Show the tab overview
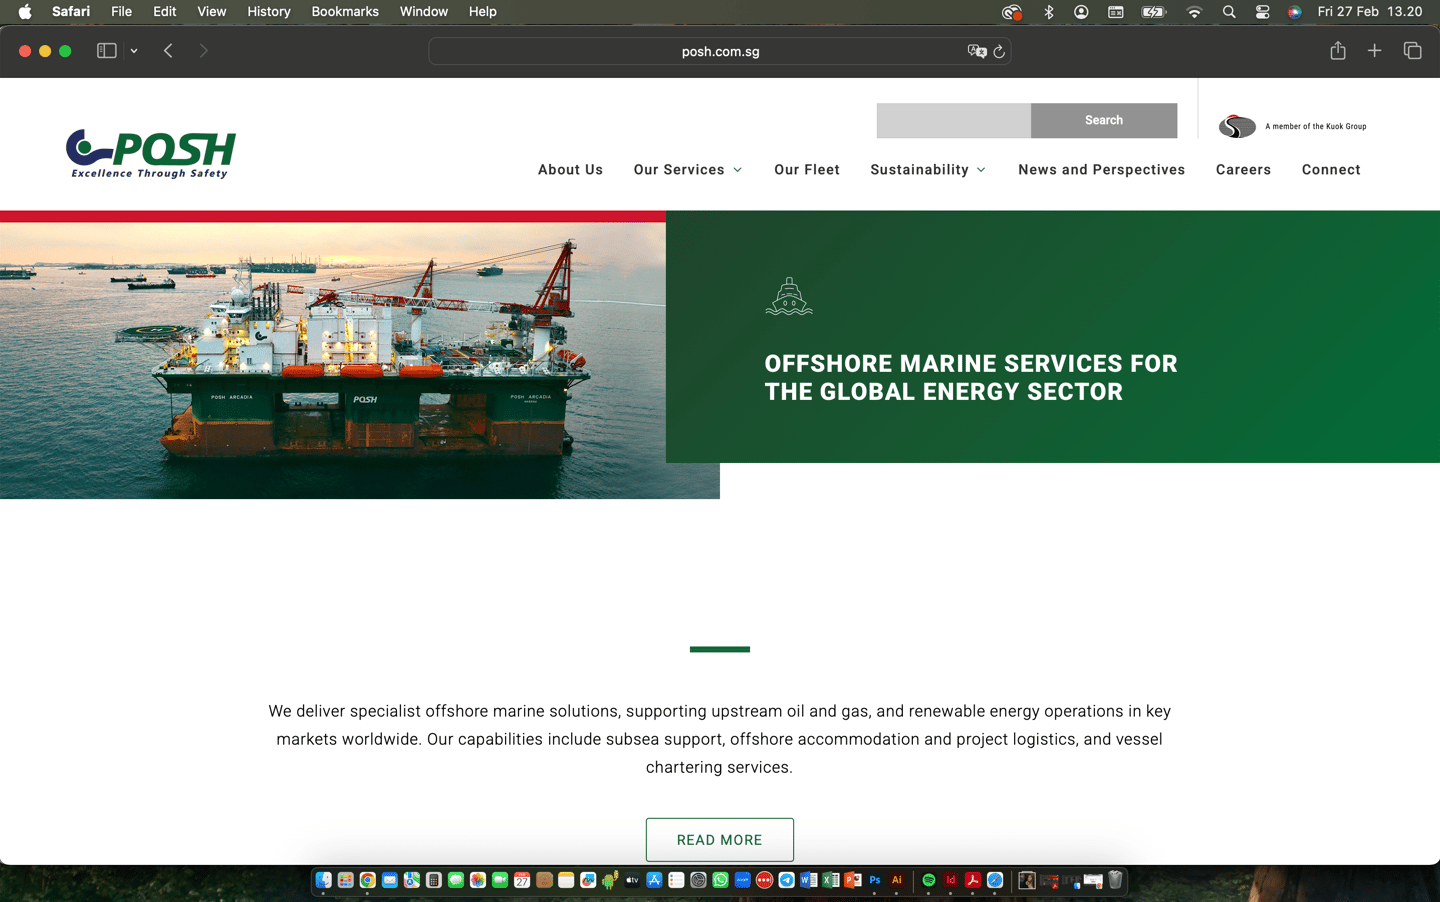1440x902 pixels. tap(1412, 51)
